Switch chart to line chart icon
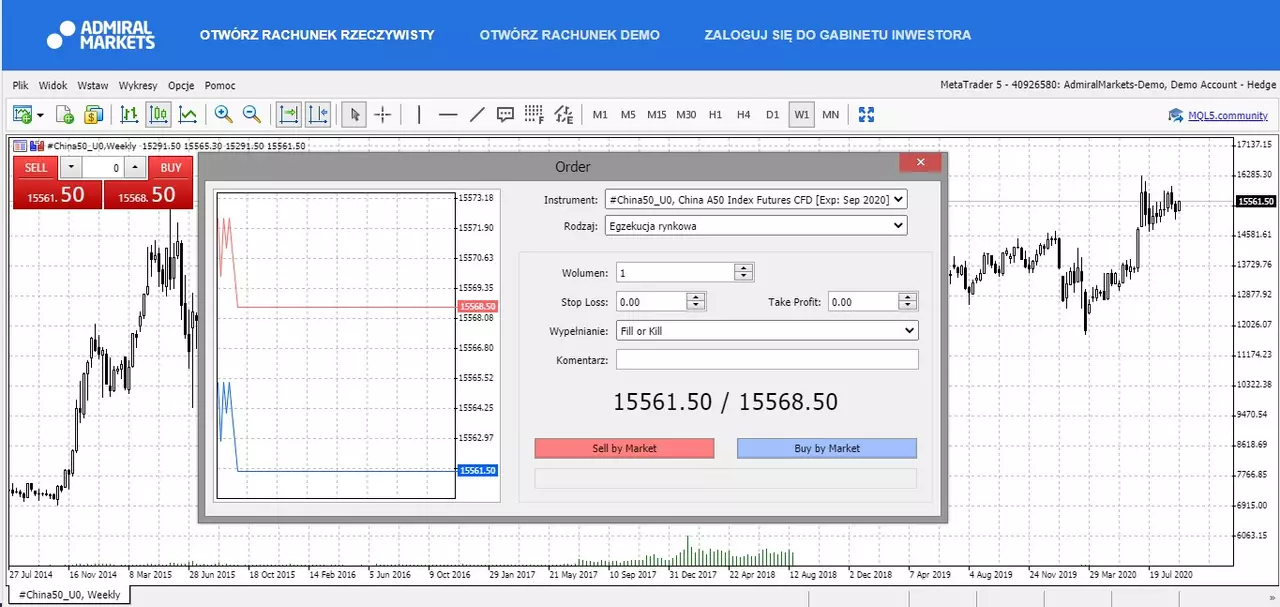 (187, 114)
